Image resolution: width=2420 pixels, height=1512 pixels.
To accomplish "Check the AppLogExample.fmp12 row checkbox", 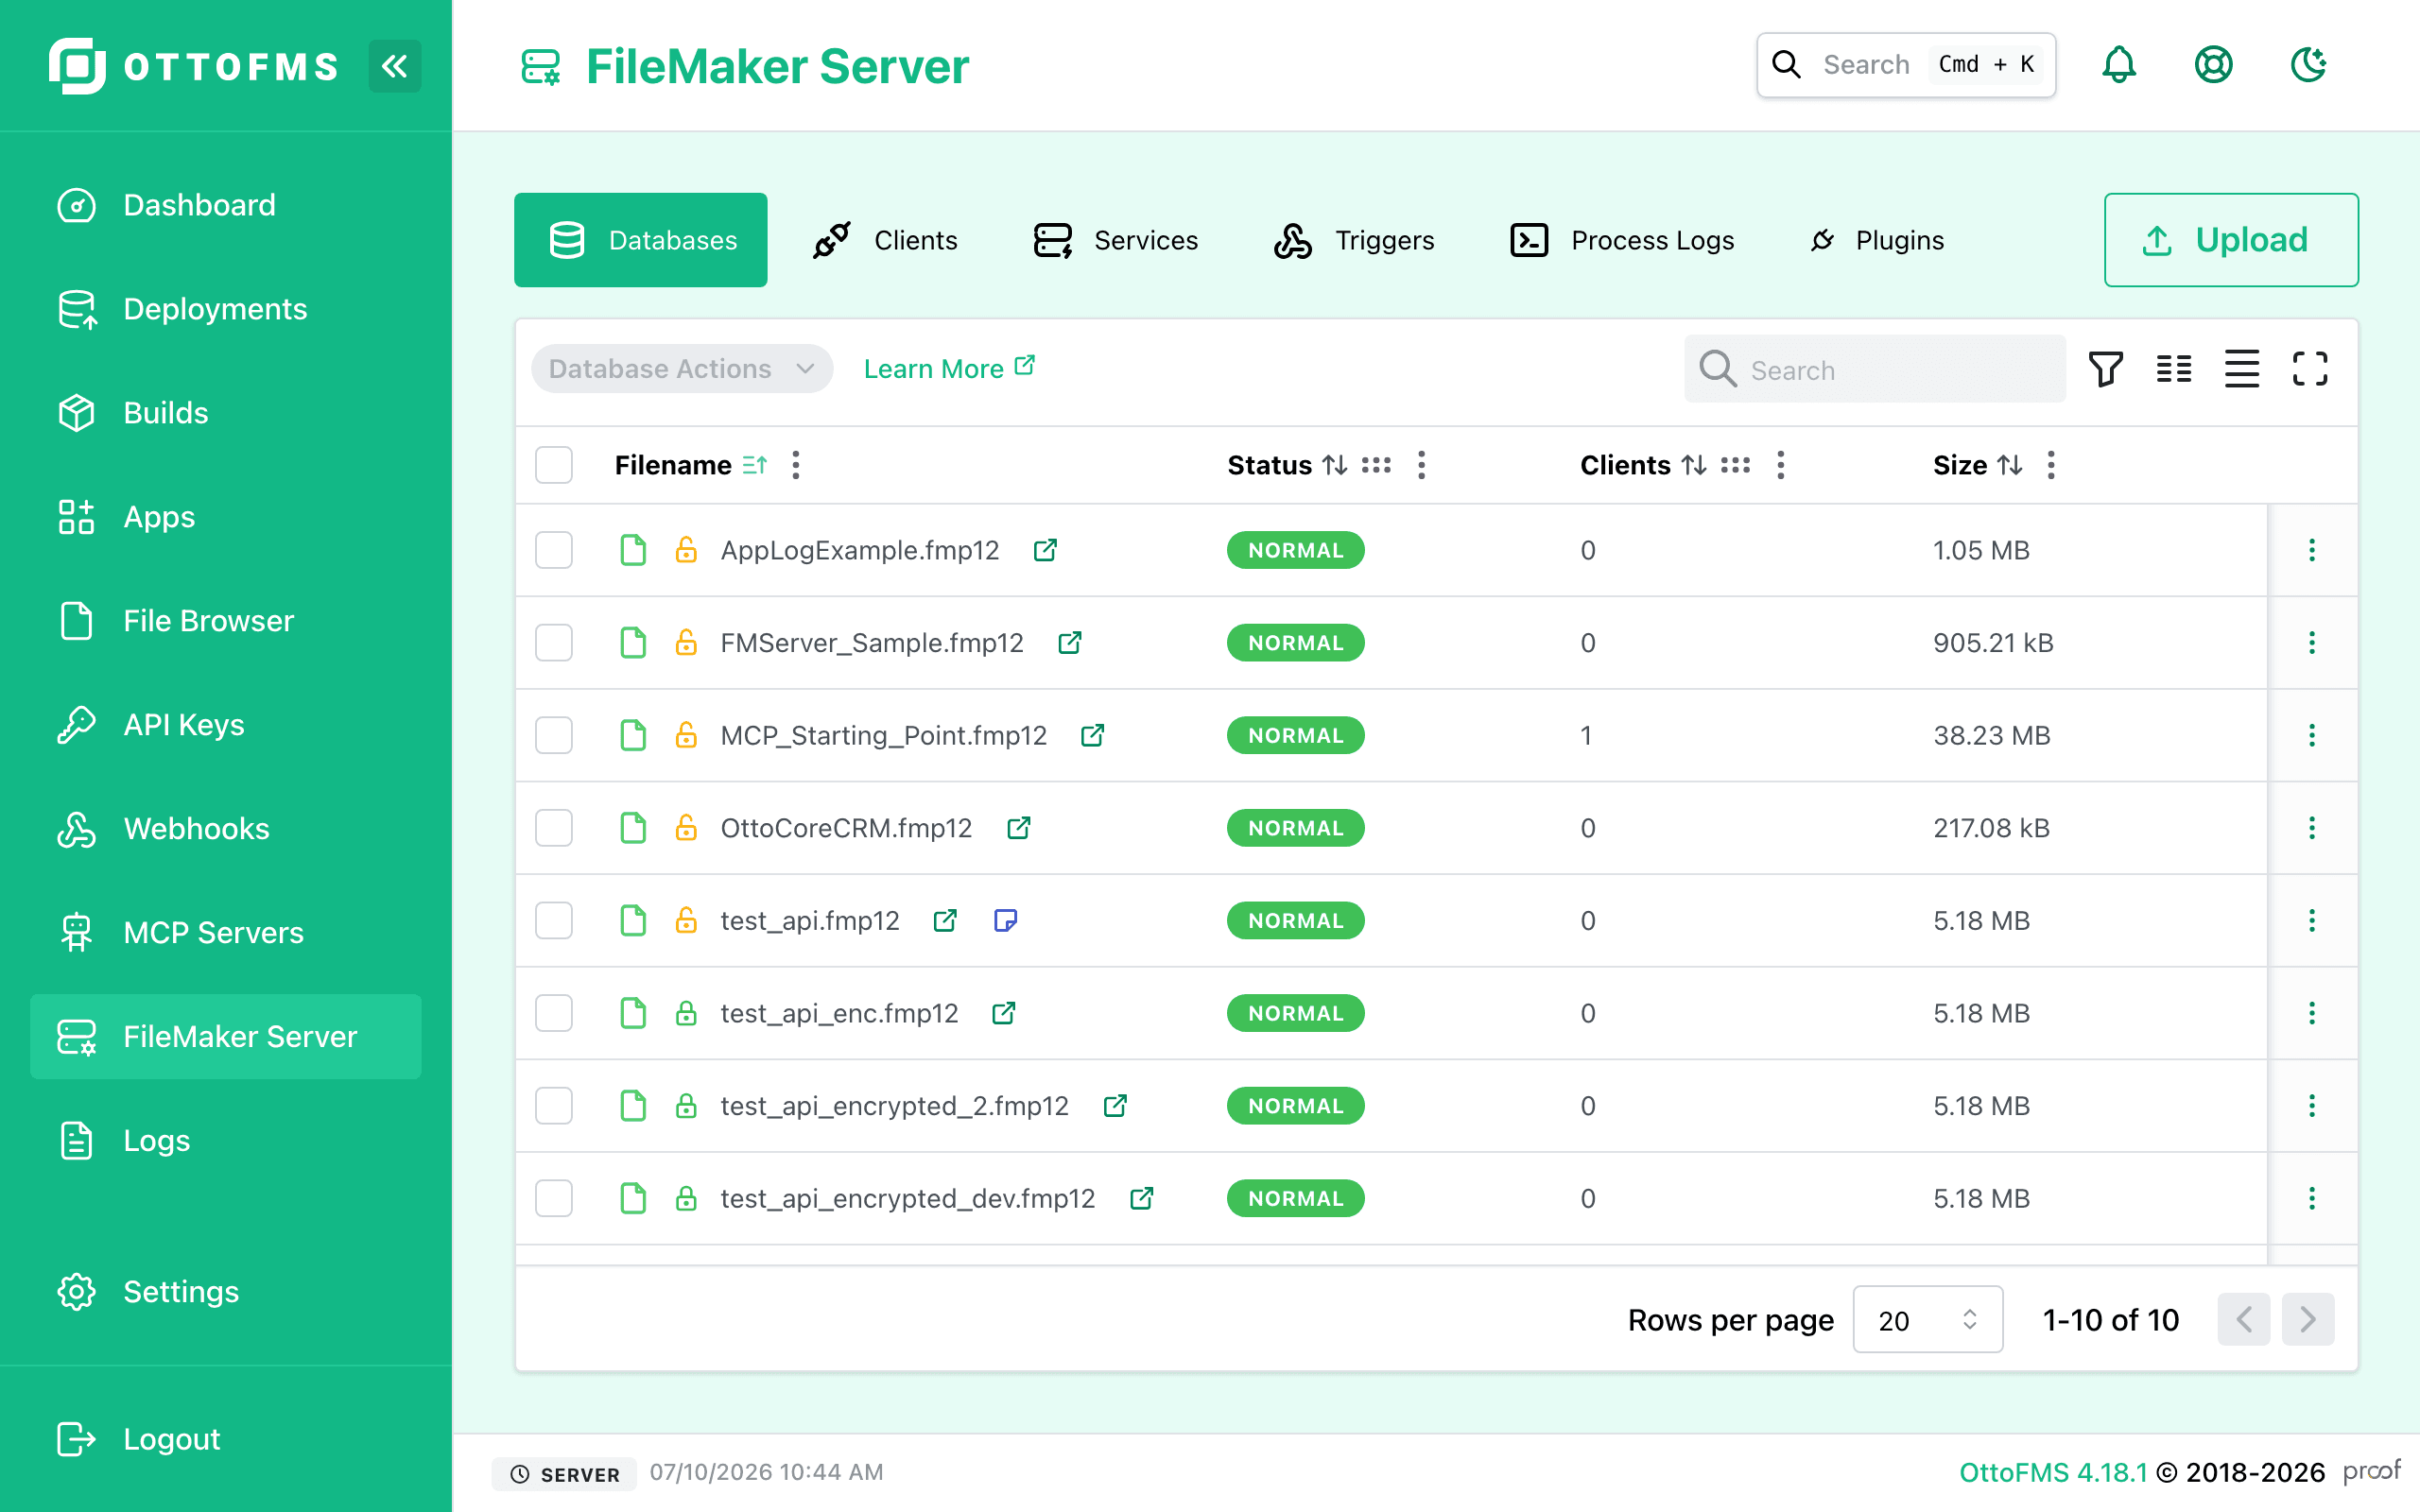I will pos(554,550).
